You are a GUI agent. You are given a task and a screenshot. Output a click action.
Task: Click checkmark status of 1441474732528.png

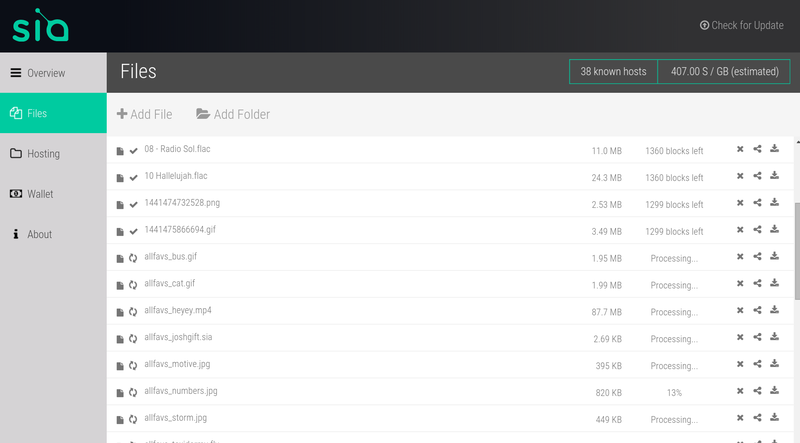pyautogui.click(x=134, y=205)
